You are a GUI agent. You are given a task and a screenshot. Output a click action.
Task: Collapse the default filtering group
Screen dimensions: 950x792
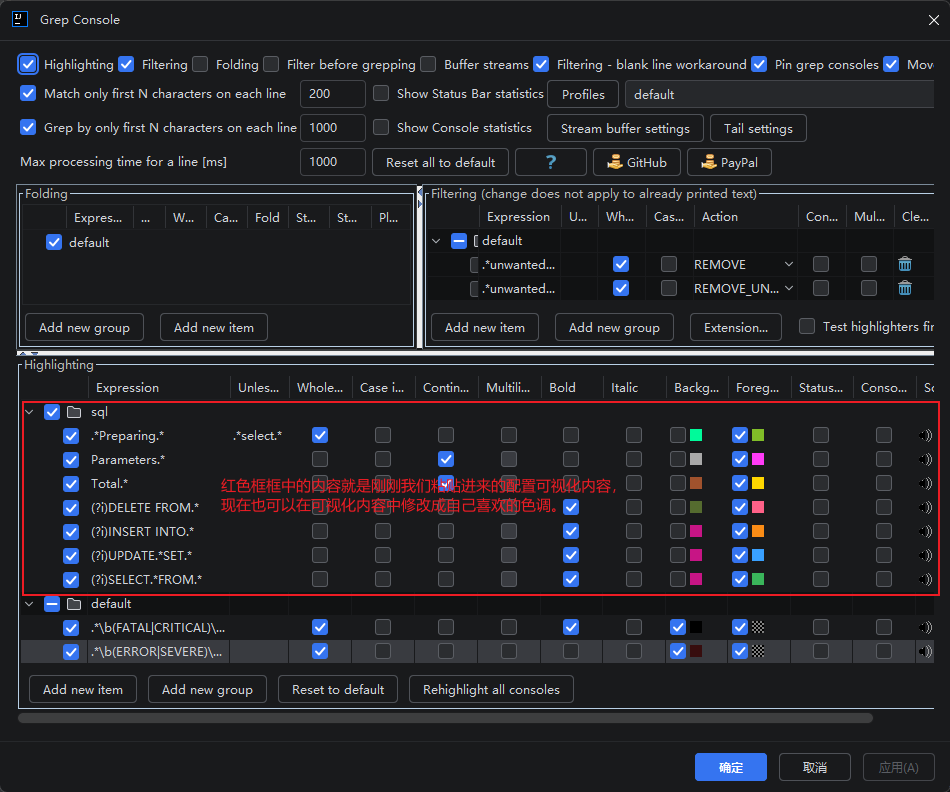[436, 241]
